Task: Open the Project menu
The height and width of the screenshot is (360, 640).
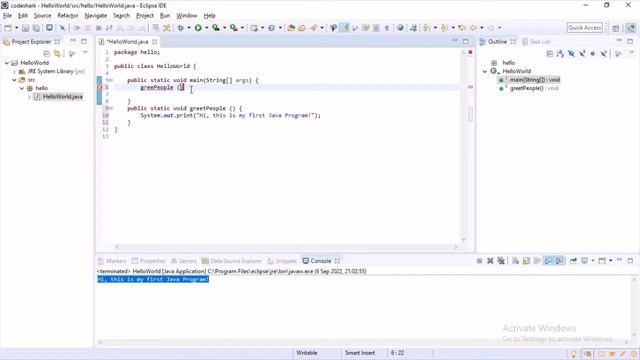Action: click(x=144, y=16)
